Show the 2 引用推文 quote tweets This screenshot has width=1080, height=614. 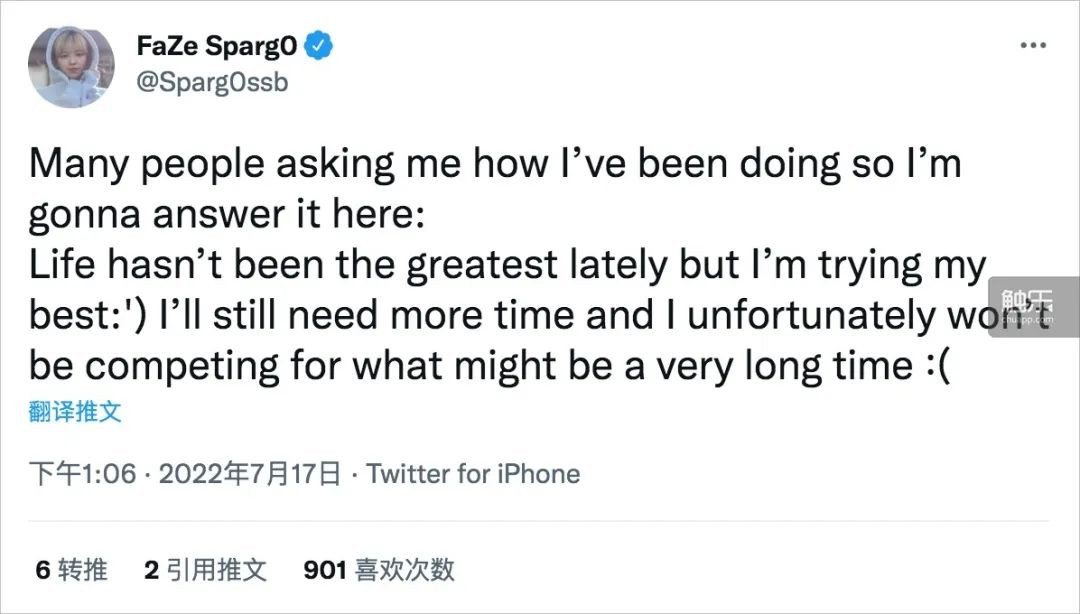[205, 570]
